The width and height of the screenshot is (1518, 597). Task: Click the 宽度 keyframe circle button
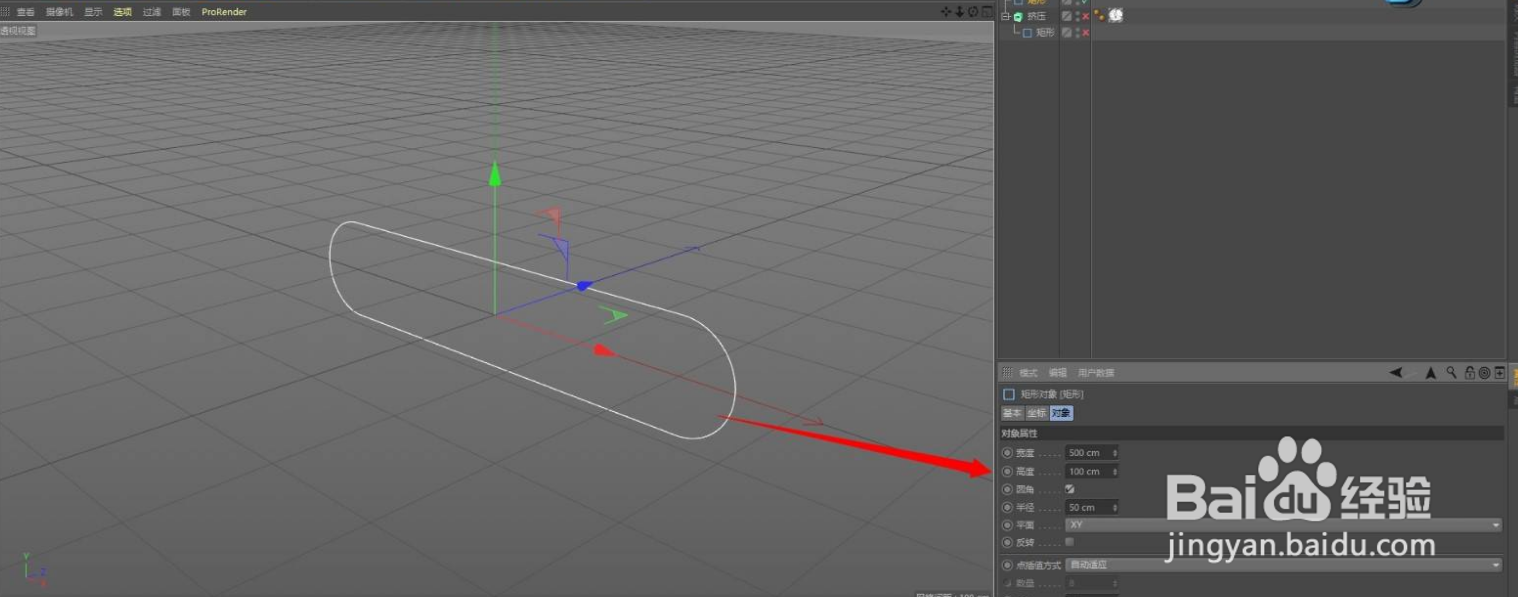pyautogui.click(x=1007, y=453)
